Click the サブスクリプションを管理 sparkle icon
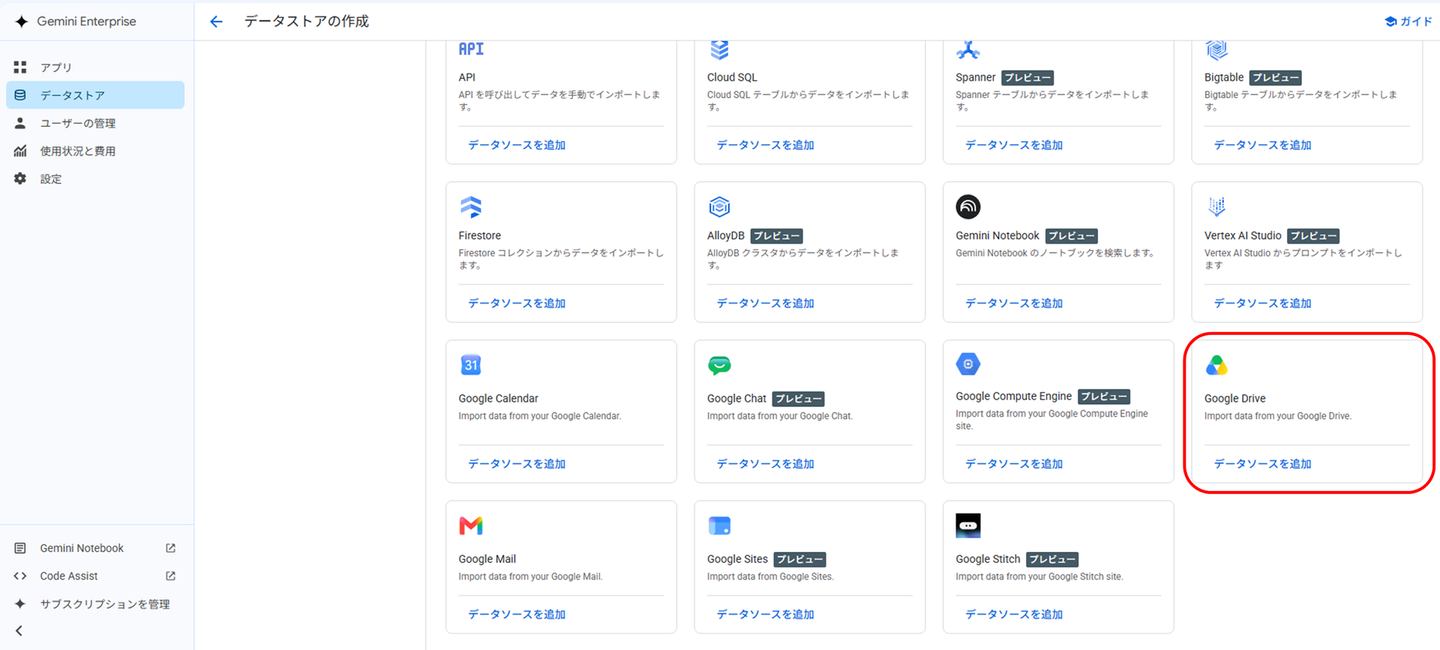This screenshot has width=1440, height=650. tap(20, 604)
